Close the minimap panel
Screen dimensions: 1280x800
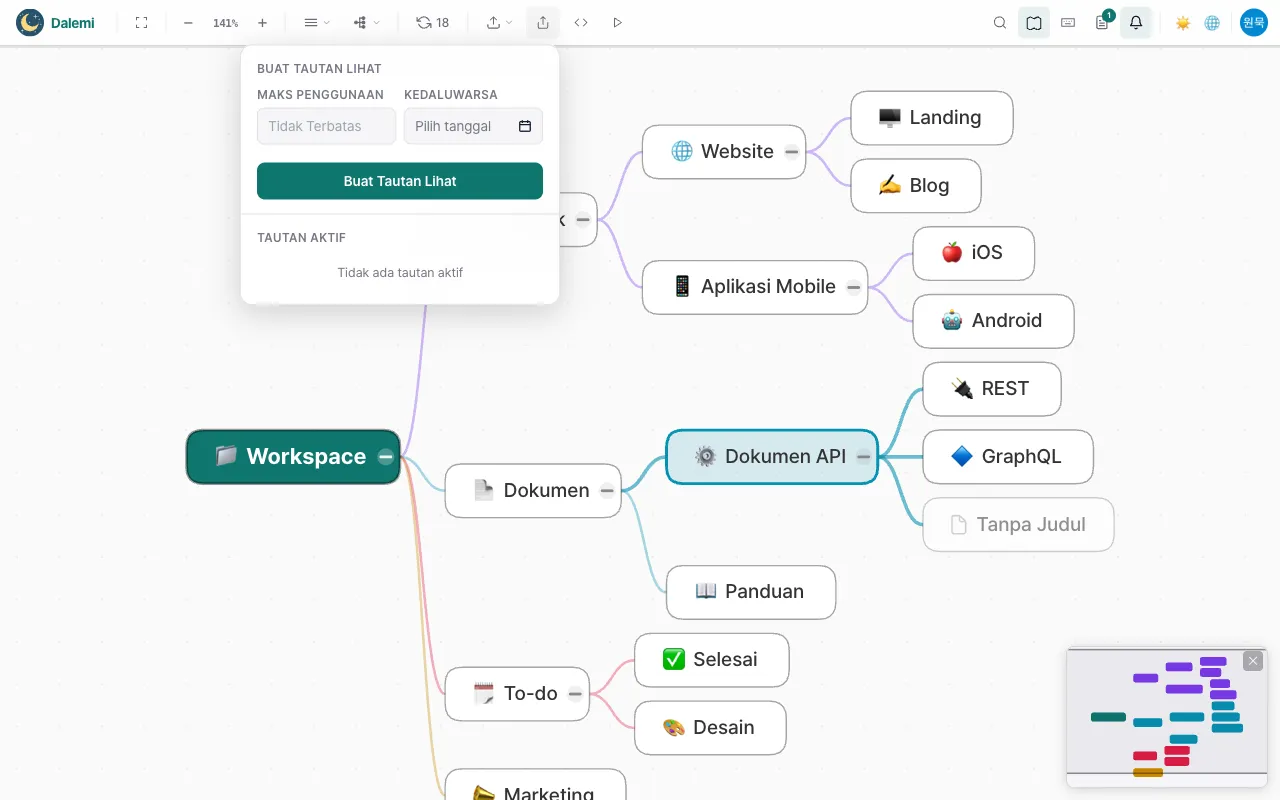click(1253, 661)
